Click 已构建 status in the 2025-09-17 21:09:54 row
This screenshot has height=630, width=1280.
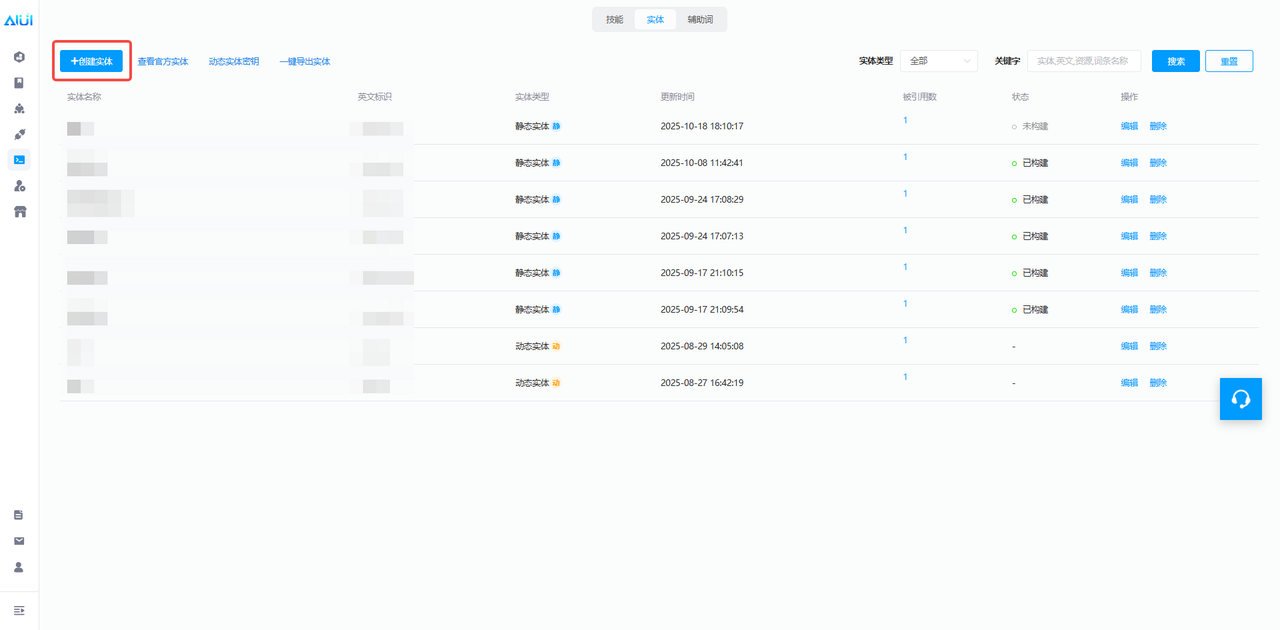point(1035,310)
